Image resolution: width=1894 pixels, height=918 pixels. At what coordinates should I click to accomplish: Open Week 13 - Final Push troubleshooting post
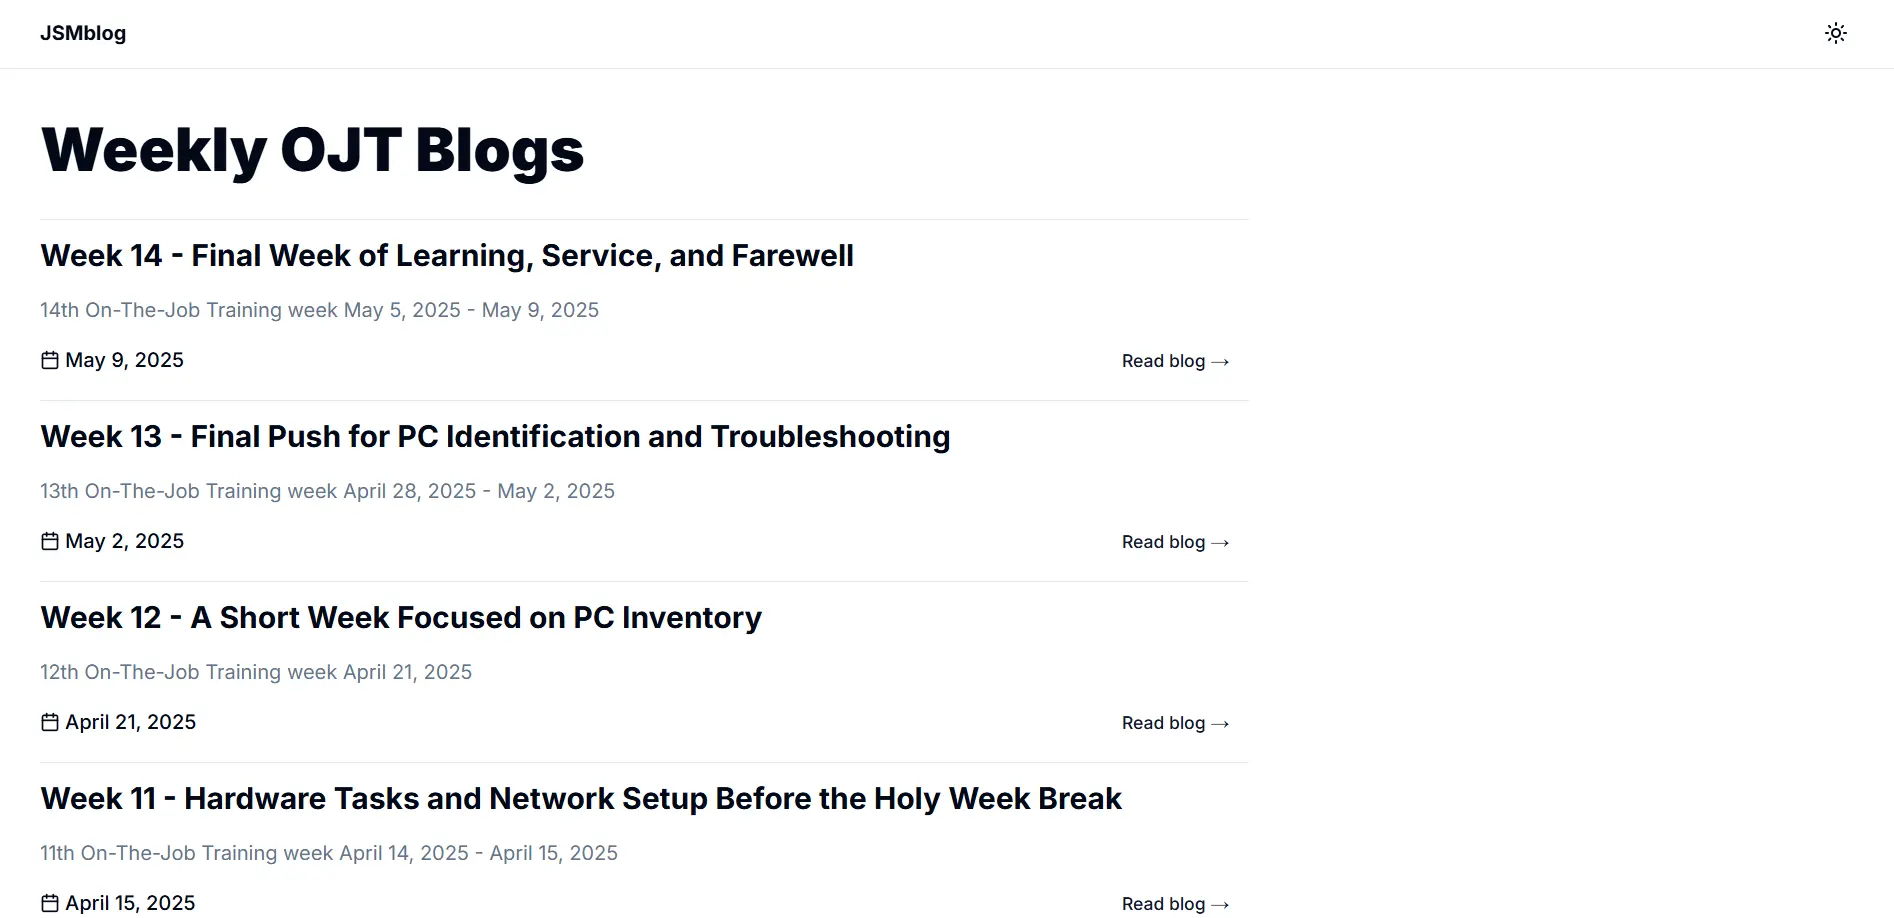[495, 437]
